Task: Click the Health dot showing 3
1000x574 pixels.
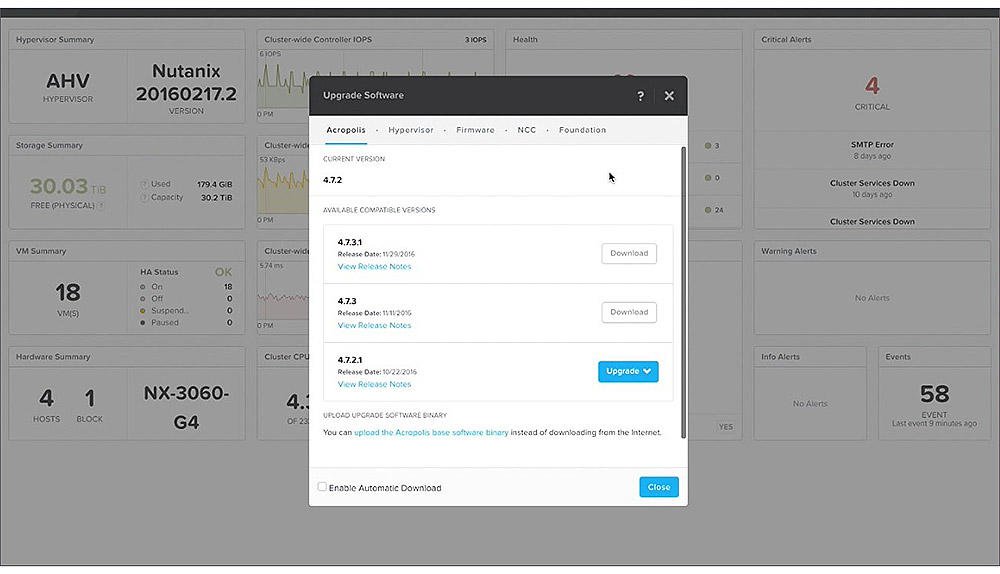Action: [x=708, y=146]
